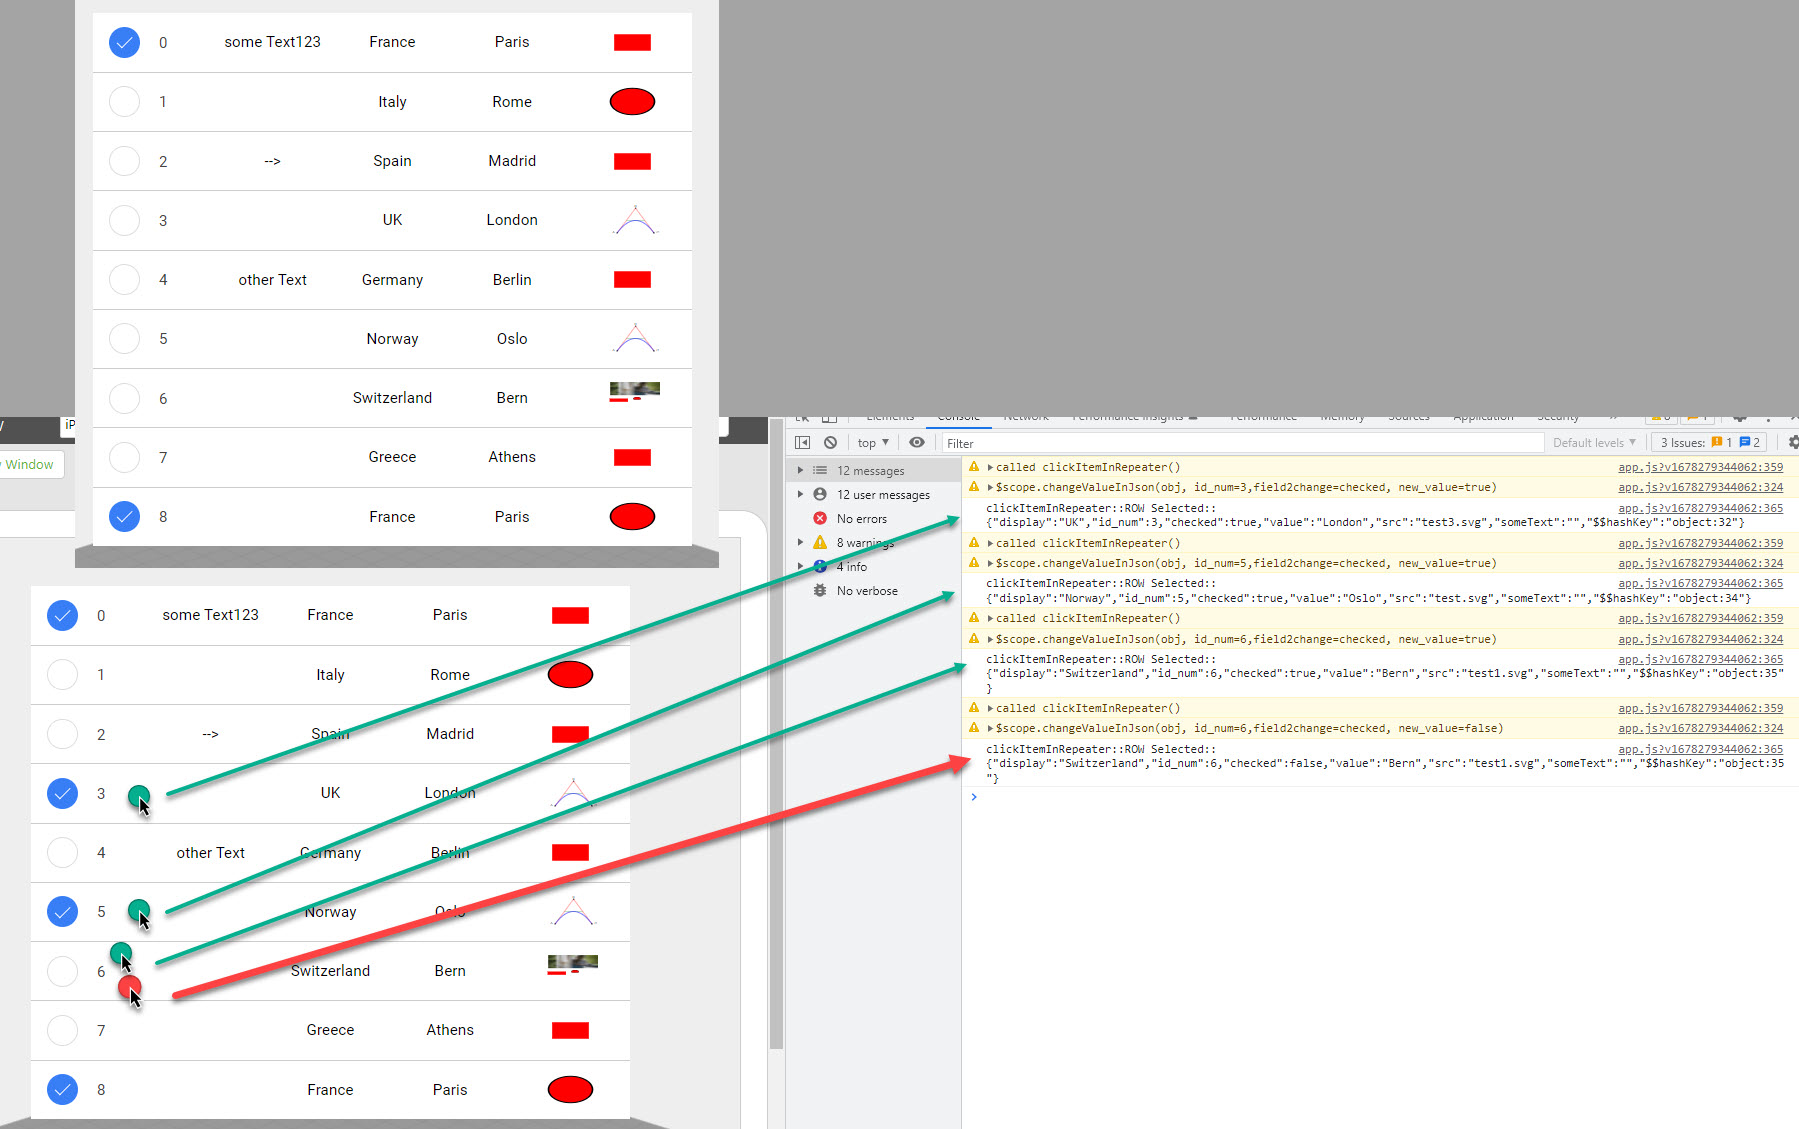1799x1129 pixels.
Task: Open live expression eye icon
Action: pos(917,442)
